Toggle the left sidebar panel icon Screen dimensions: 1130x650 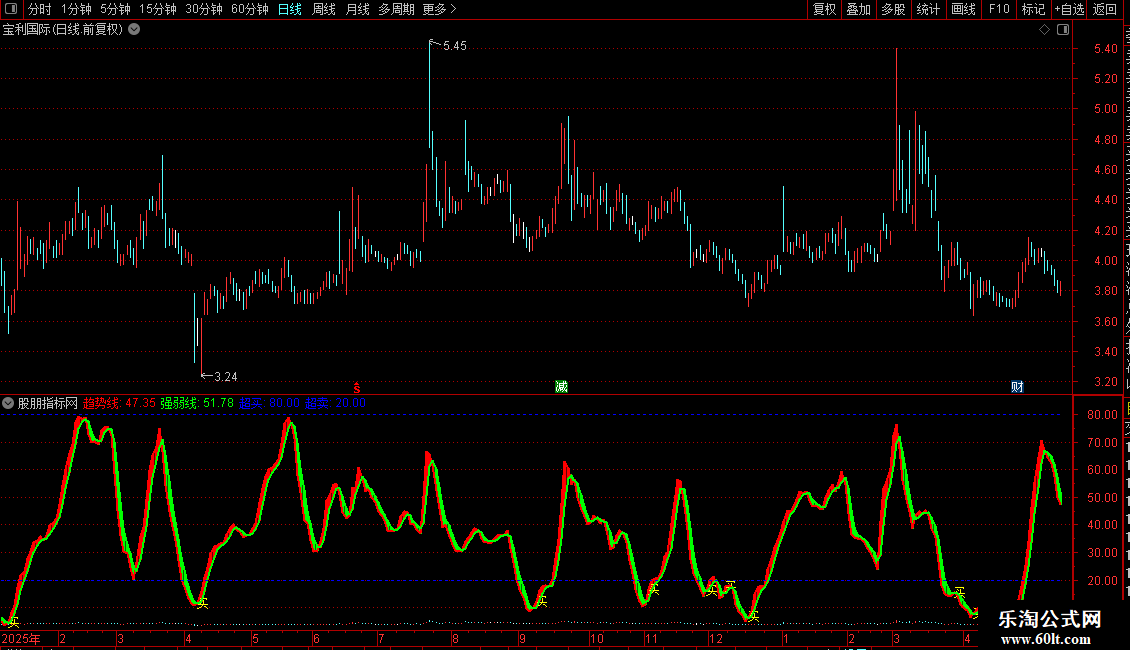11,9
